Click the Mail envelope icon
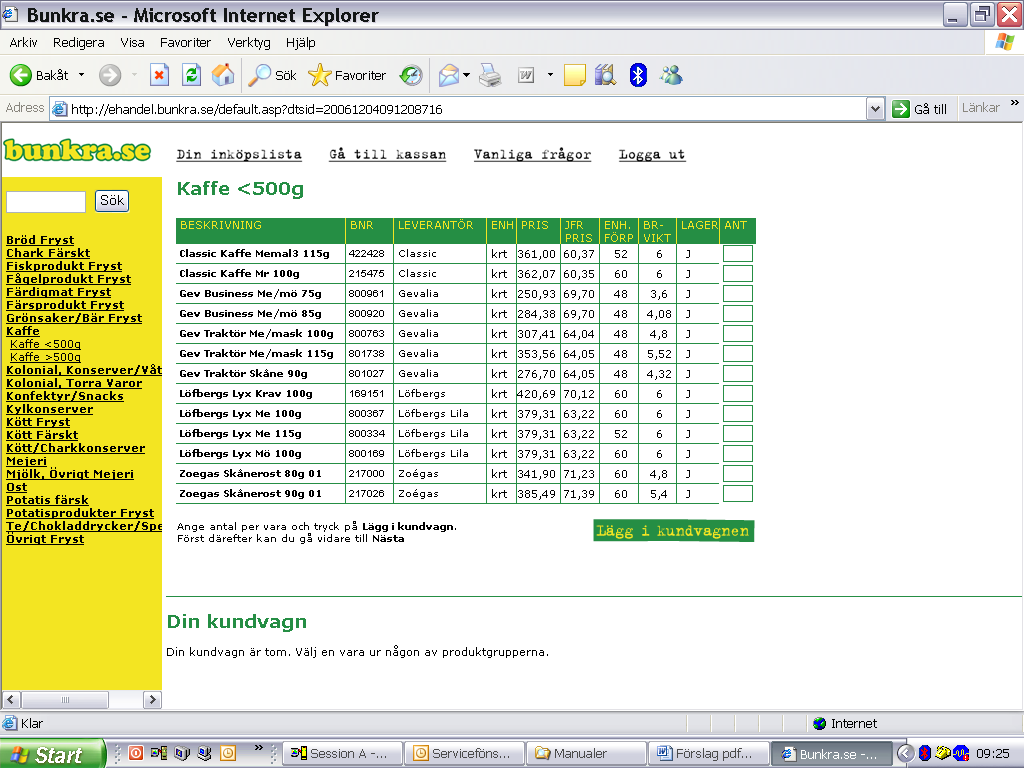The width and height of the screenshot is (1024, 768). (x=449, y=75)
